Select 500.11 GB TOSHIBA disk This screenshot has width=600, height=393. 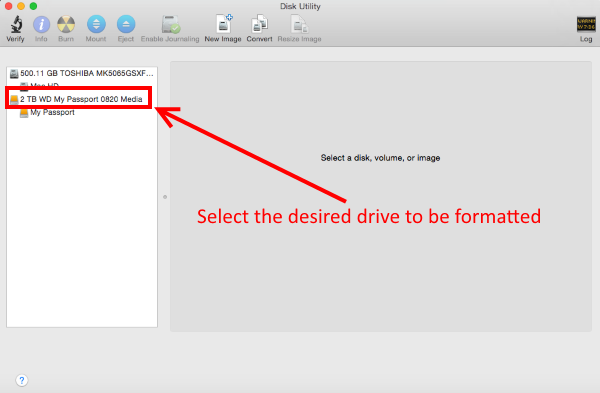[82, 73]
